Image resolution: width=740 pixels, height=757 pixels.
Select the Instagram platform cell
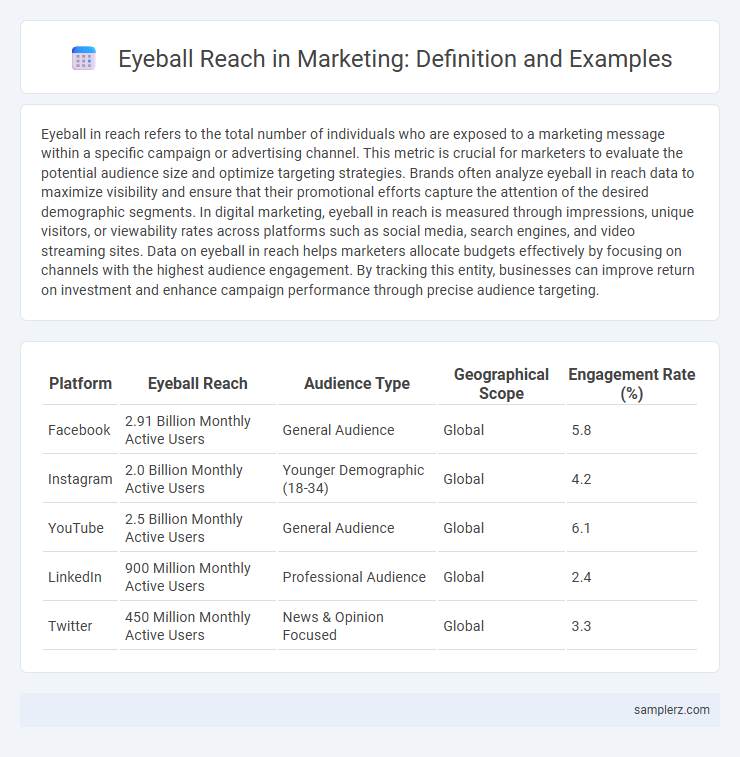[x=80, y=479]
